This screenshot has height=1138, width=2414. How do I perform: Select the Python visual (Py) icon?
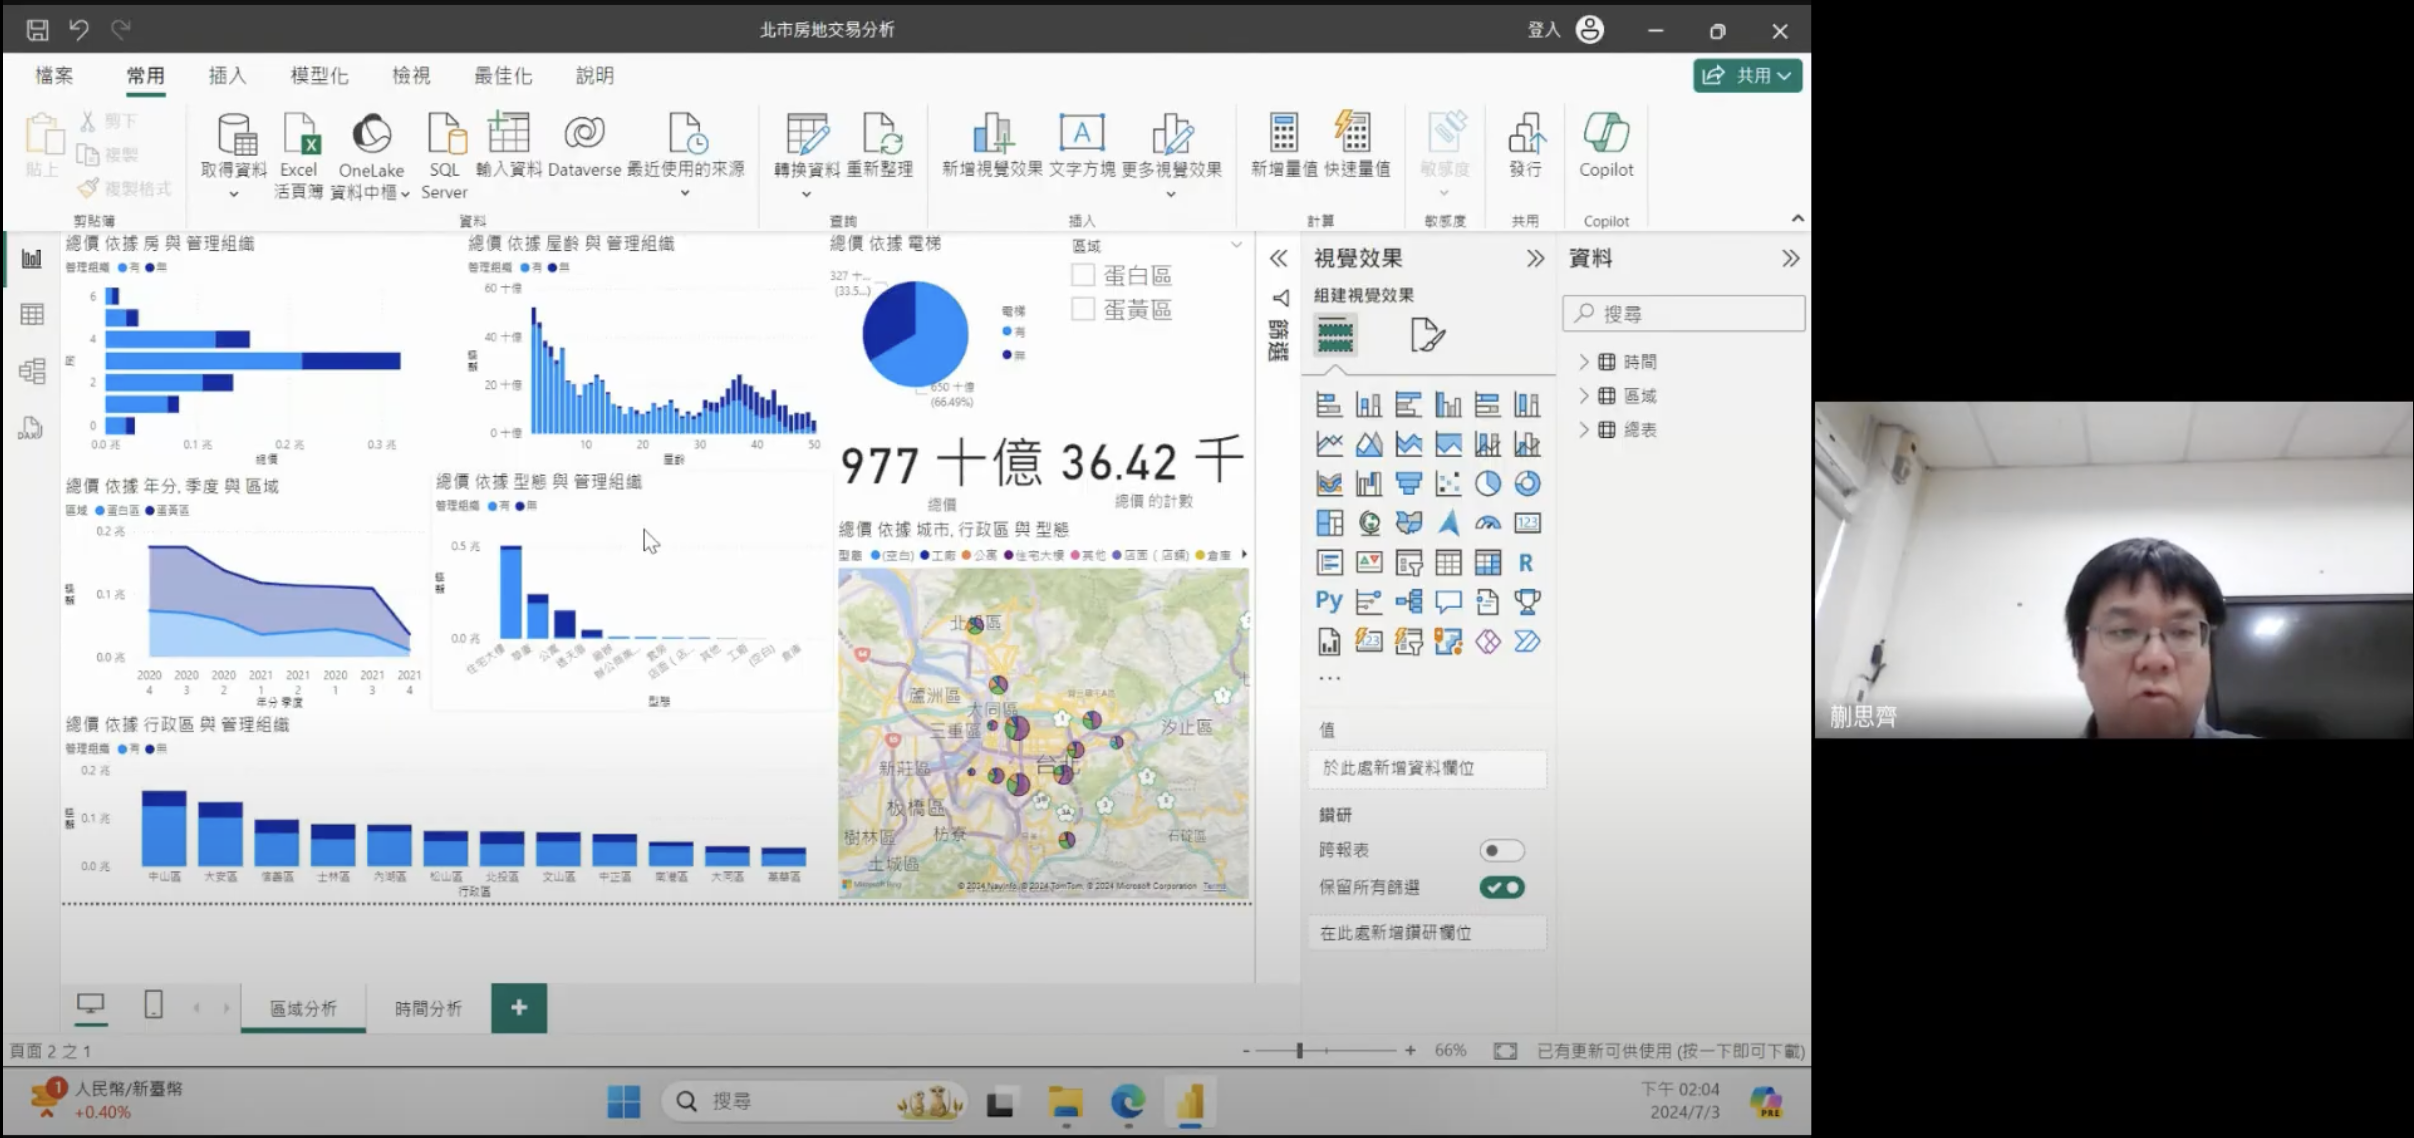click(1329, 601)
